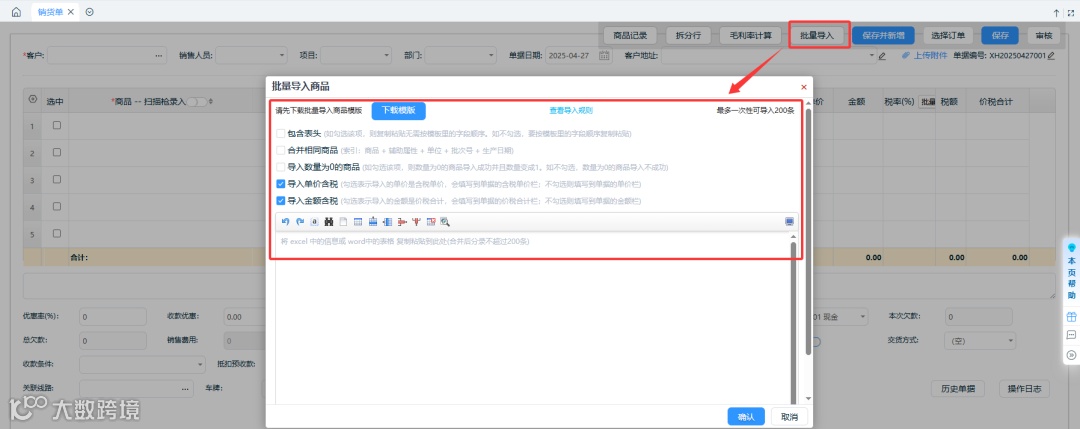
Task: Open 本页帮助 help panel
Action: tap(1071, 270)
